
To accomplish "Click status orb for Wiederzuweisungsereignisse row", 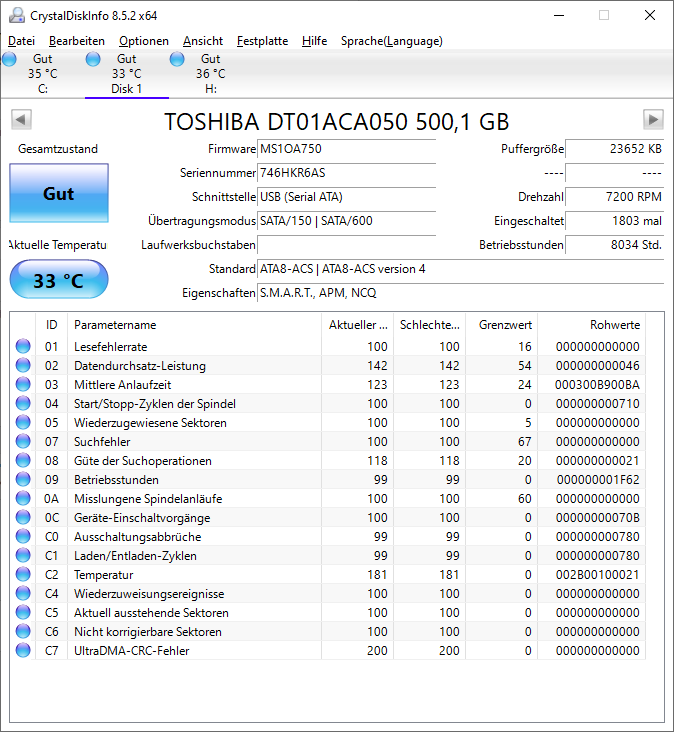I will click(x=23, y=593).
